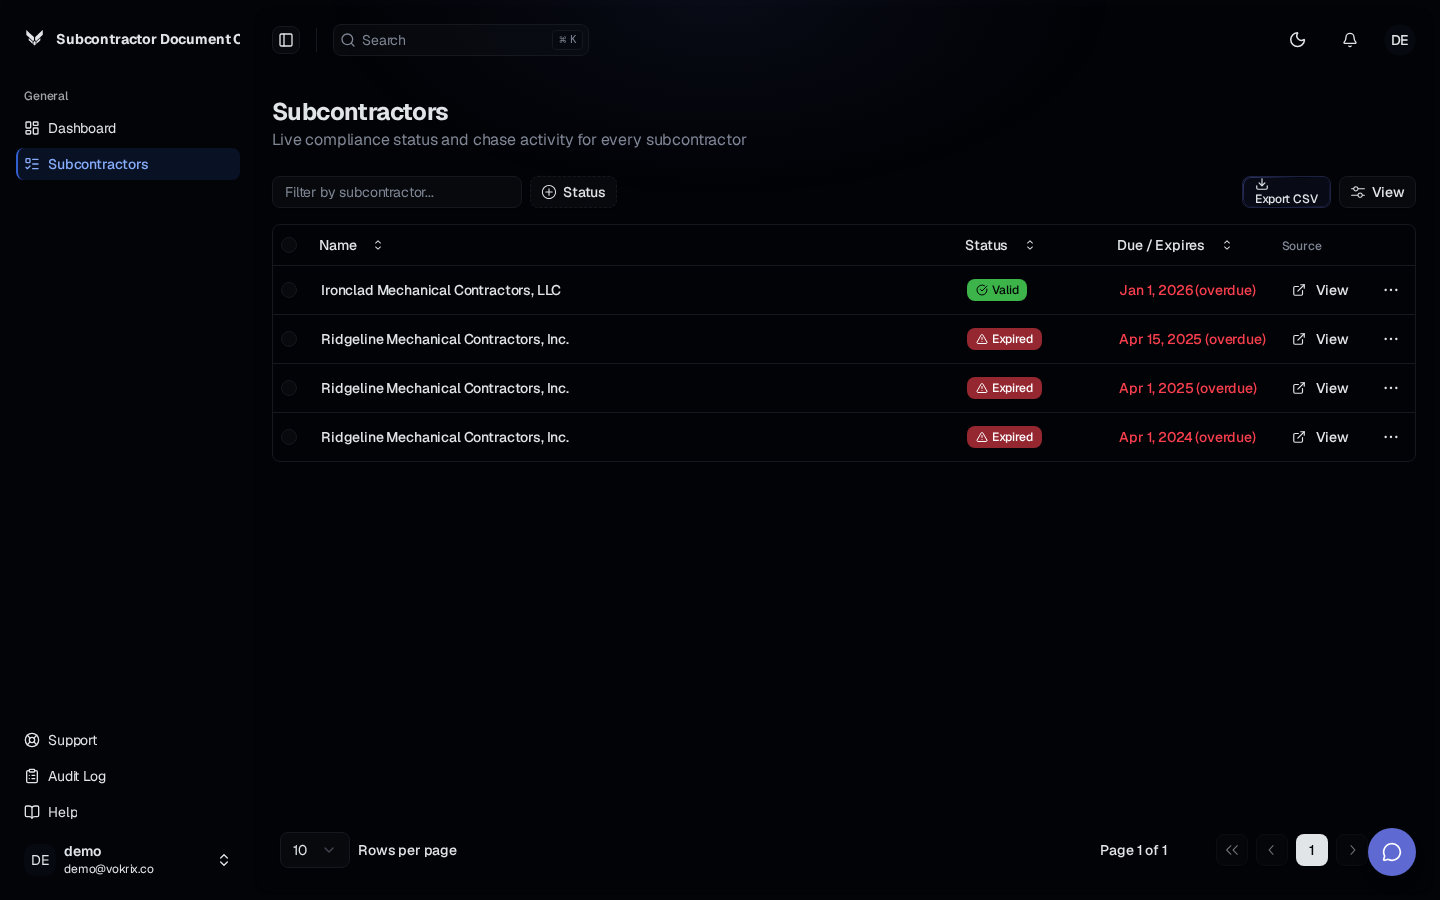
Task: View source for Apr 15, 2025 row
Action: click(x=1320, y=339)
